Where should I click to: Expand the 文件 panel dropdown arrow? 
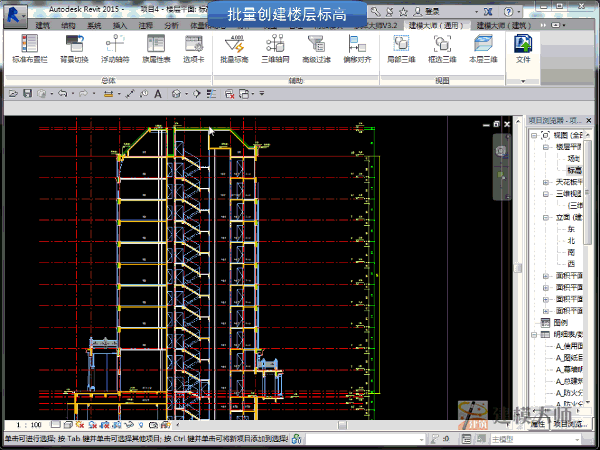[523, 81]
